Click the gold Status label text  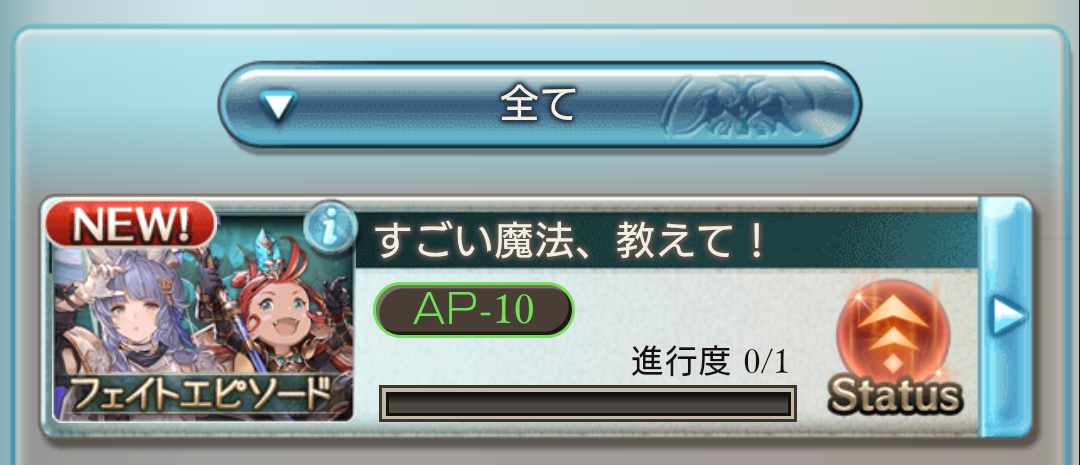coord(895,395)
